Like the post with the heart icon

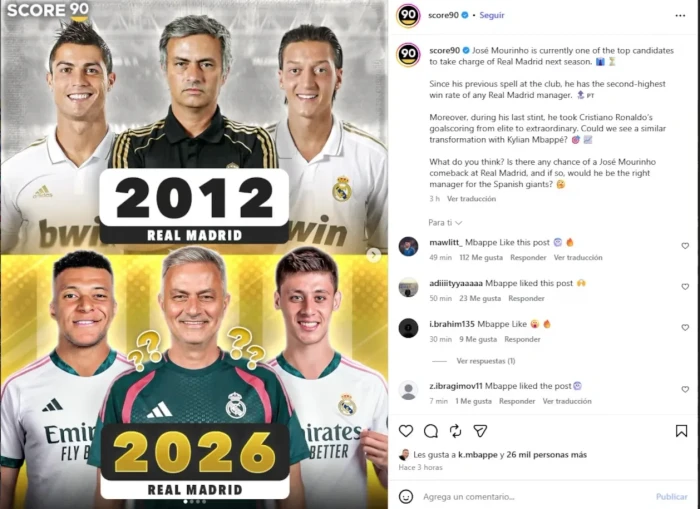pos(405,431)
